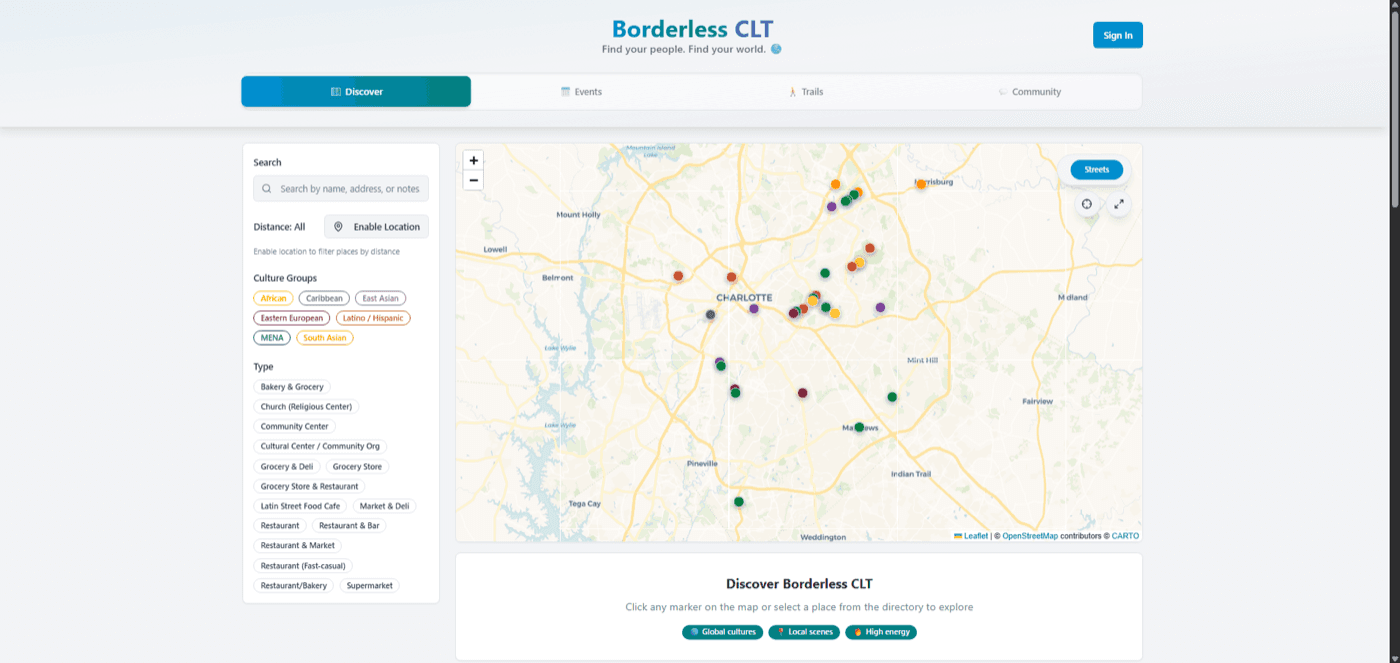The image size is (1400, 663).
Task: Click the locate-me crosshair icon on the map
Action: [x=1087, y=204]
